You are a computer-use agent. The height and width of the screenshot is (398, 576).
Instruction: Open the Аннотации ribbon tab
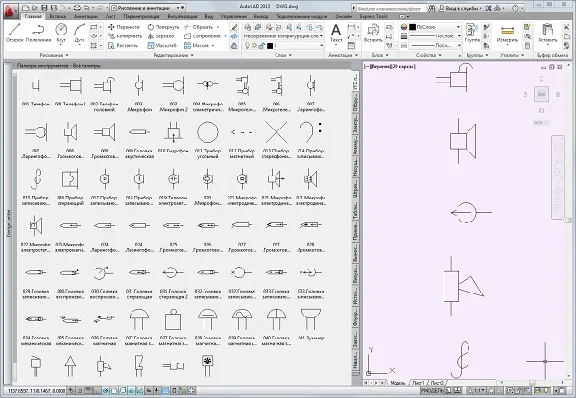[86, 16]
